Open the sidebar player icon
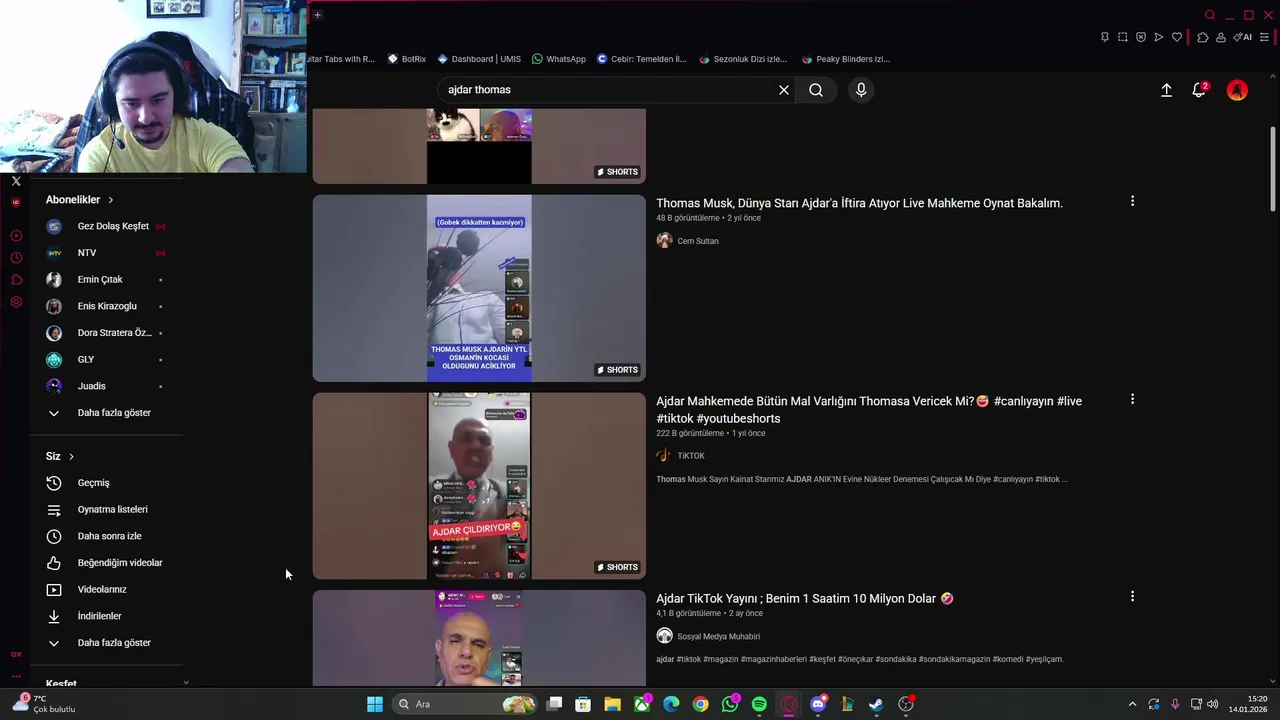The height and width of the screenshot is (720, 1280). (16, 236)
